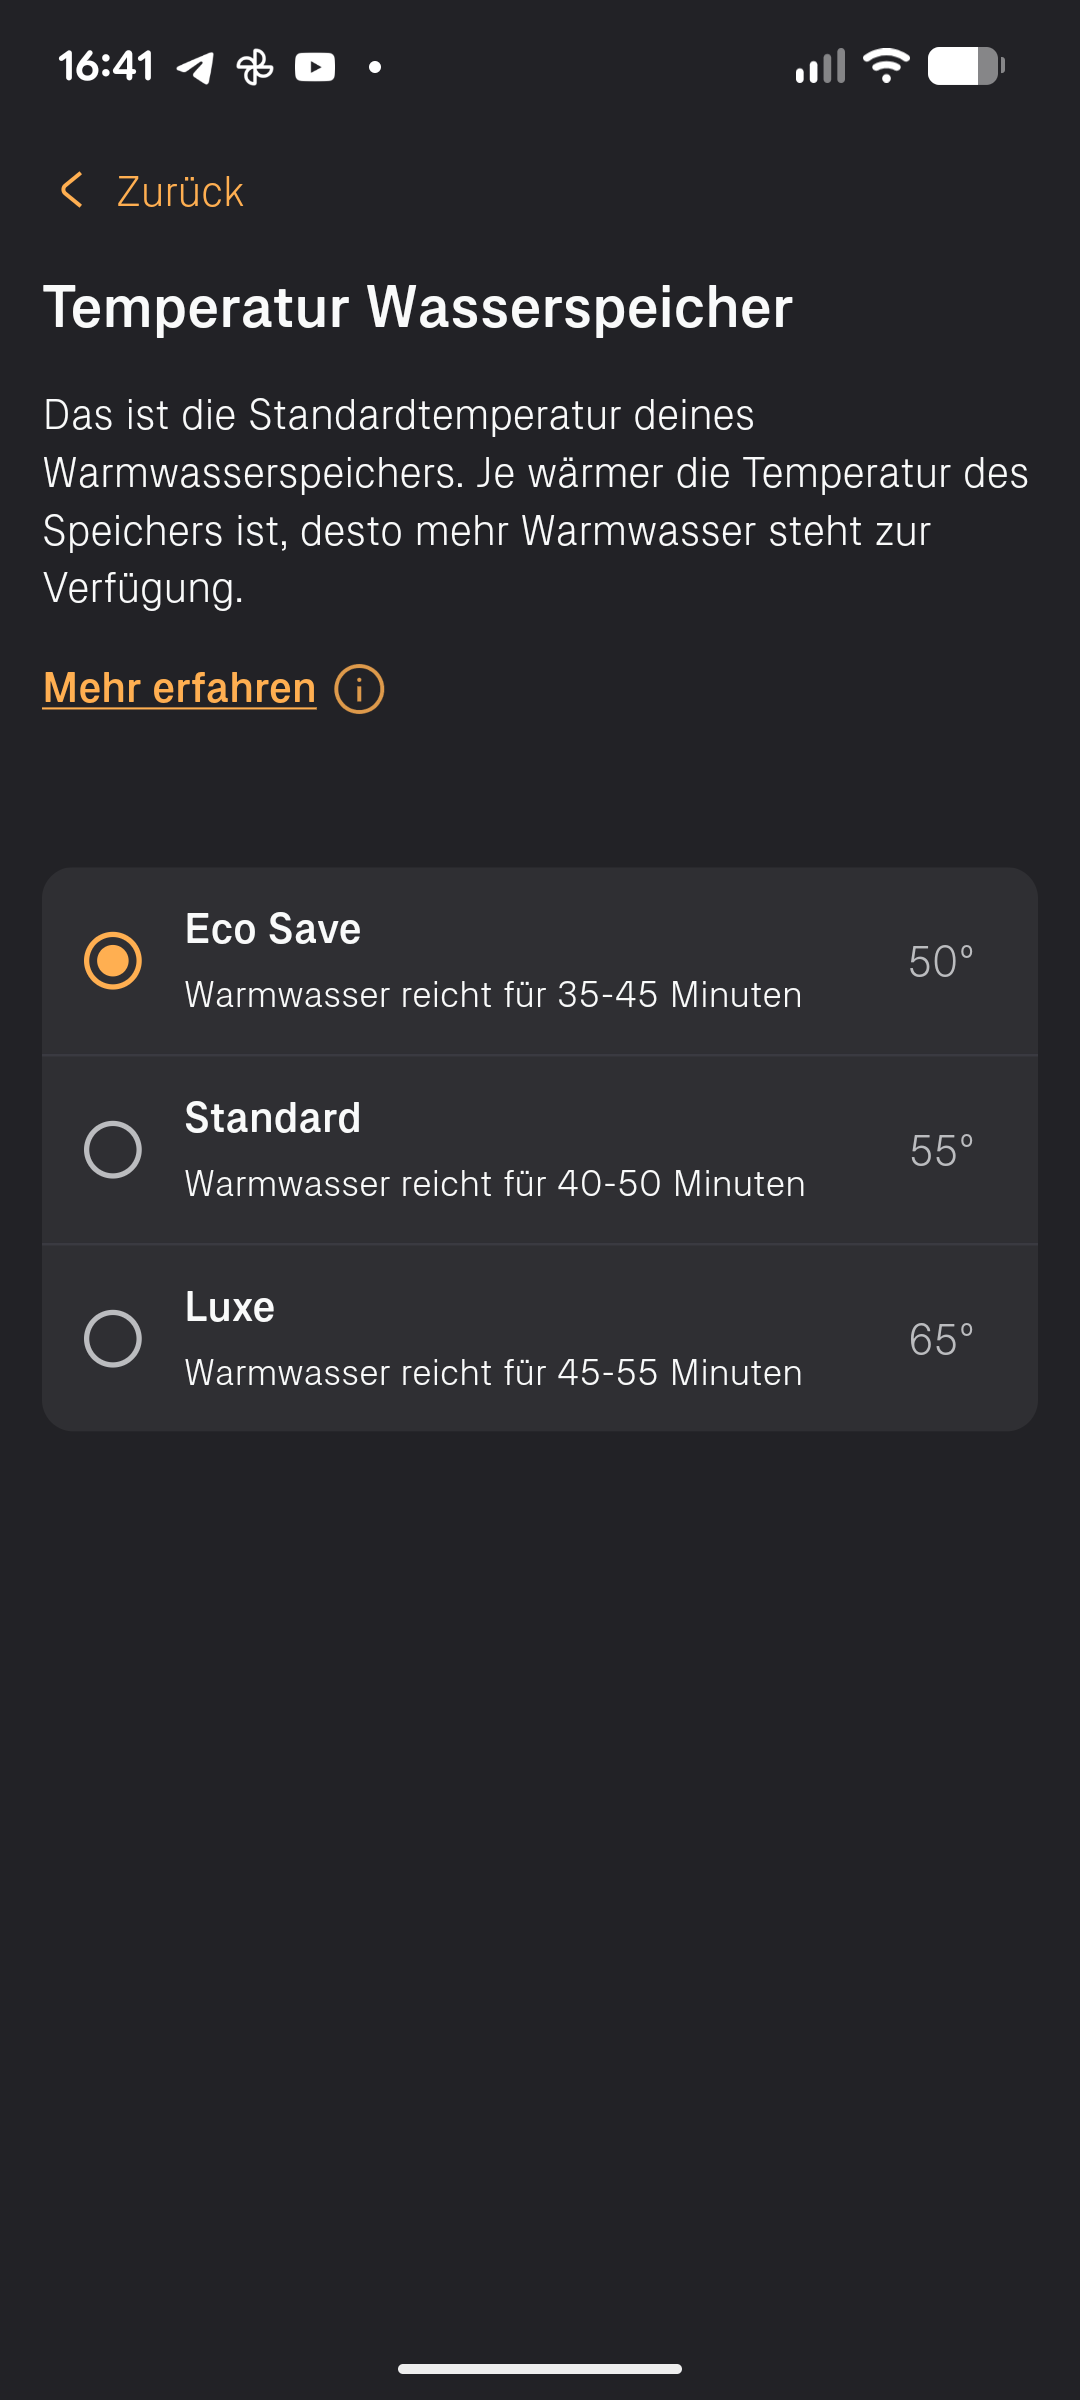Screen dimensions: 1080x2400
Task: Tap the Wi-Fi indicator icon
Action: point(886,66)
